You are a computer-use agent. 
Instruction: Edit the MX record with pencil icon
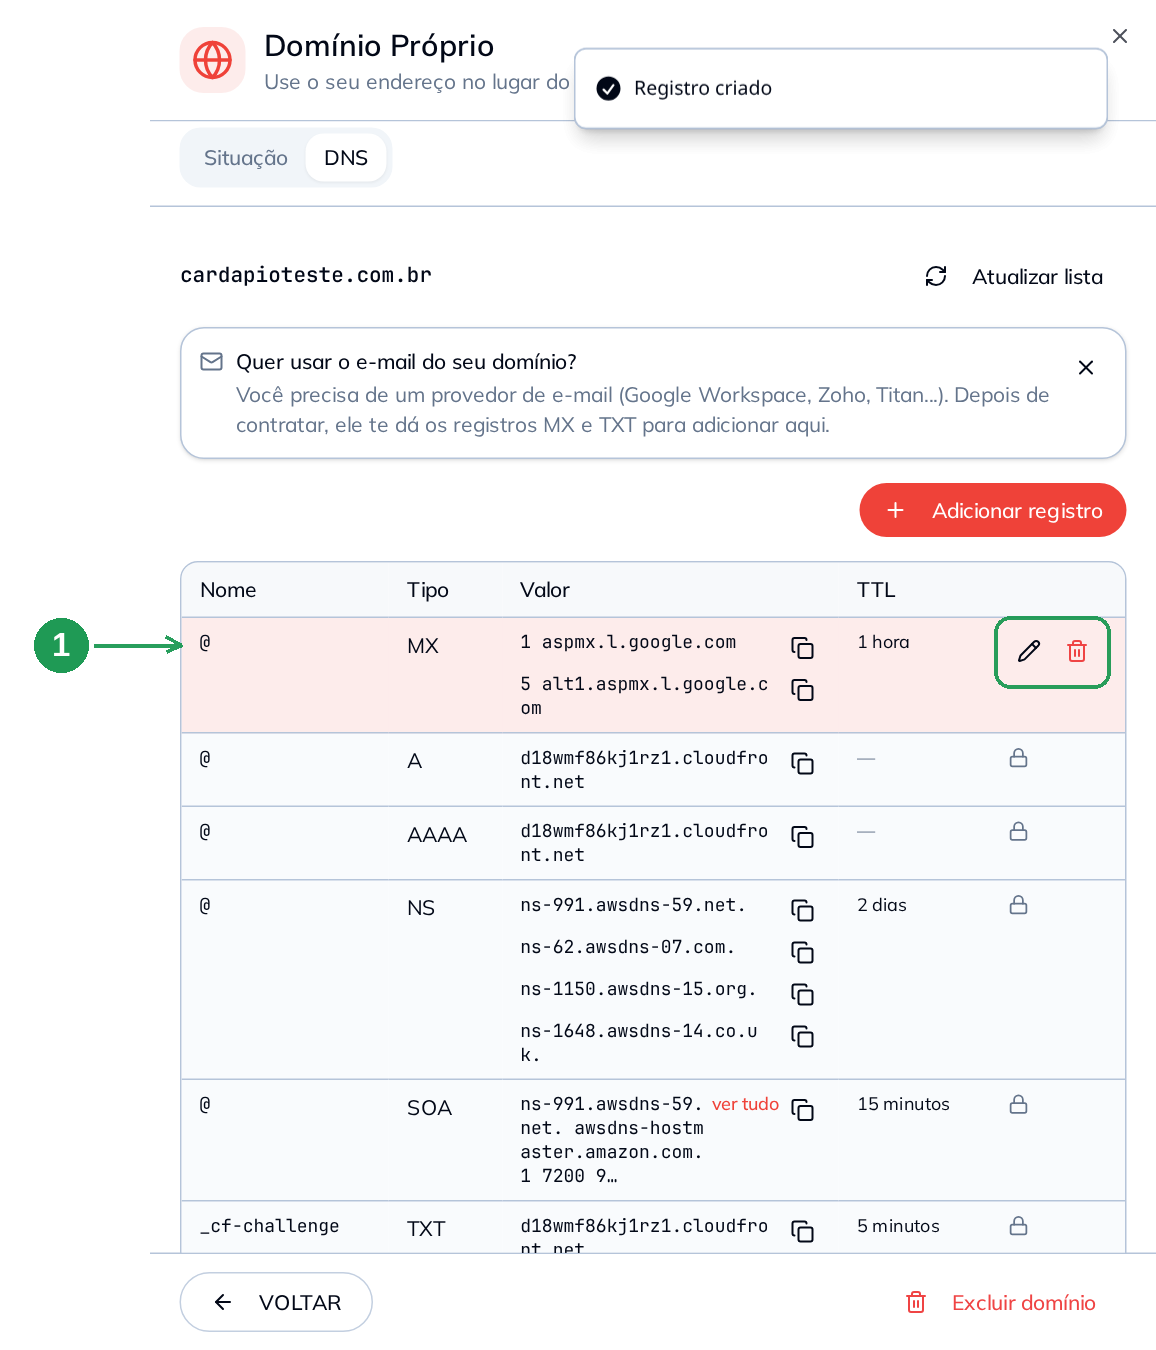pos(1029,652)
